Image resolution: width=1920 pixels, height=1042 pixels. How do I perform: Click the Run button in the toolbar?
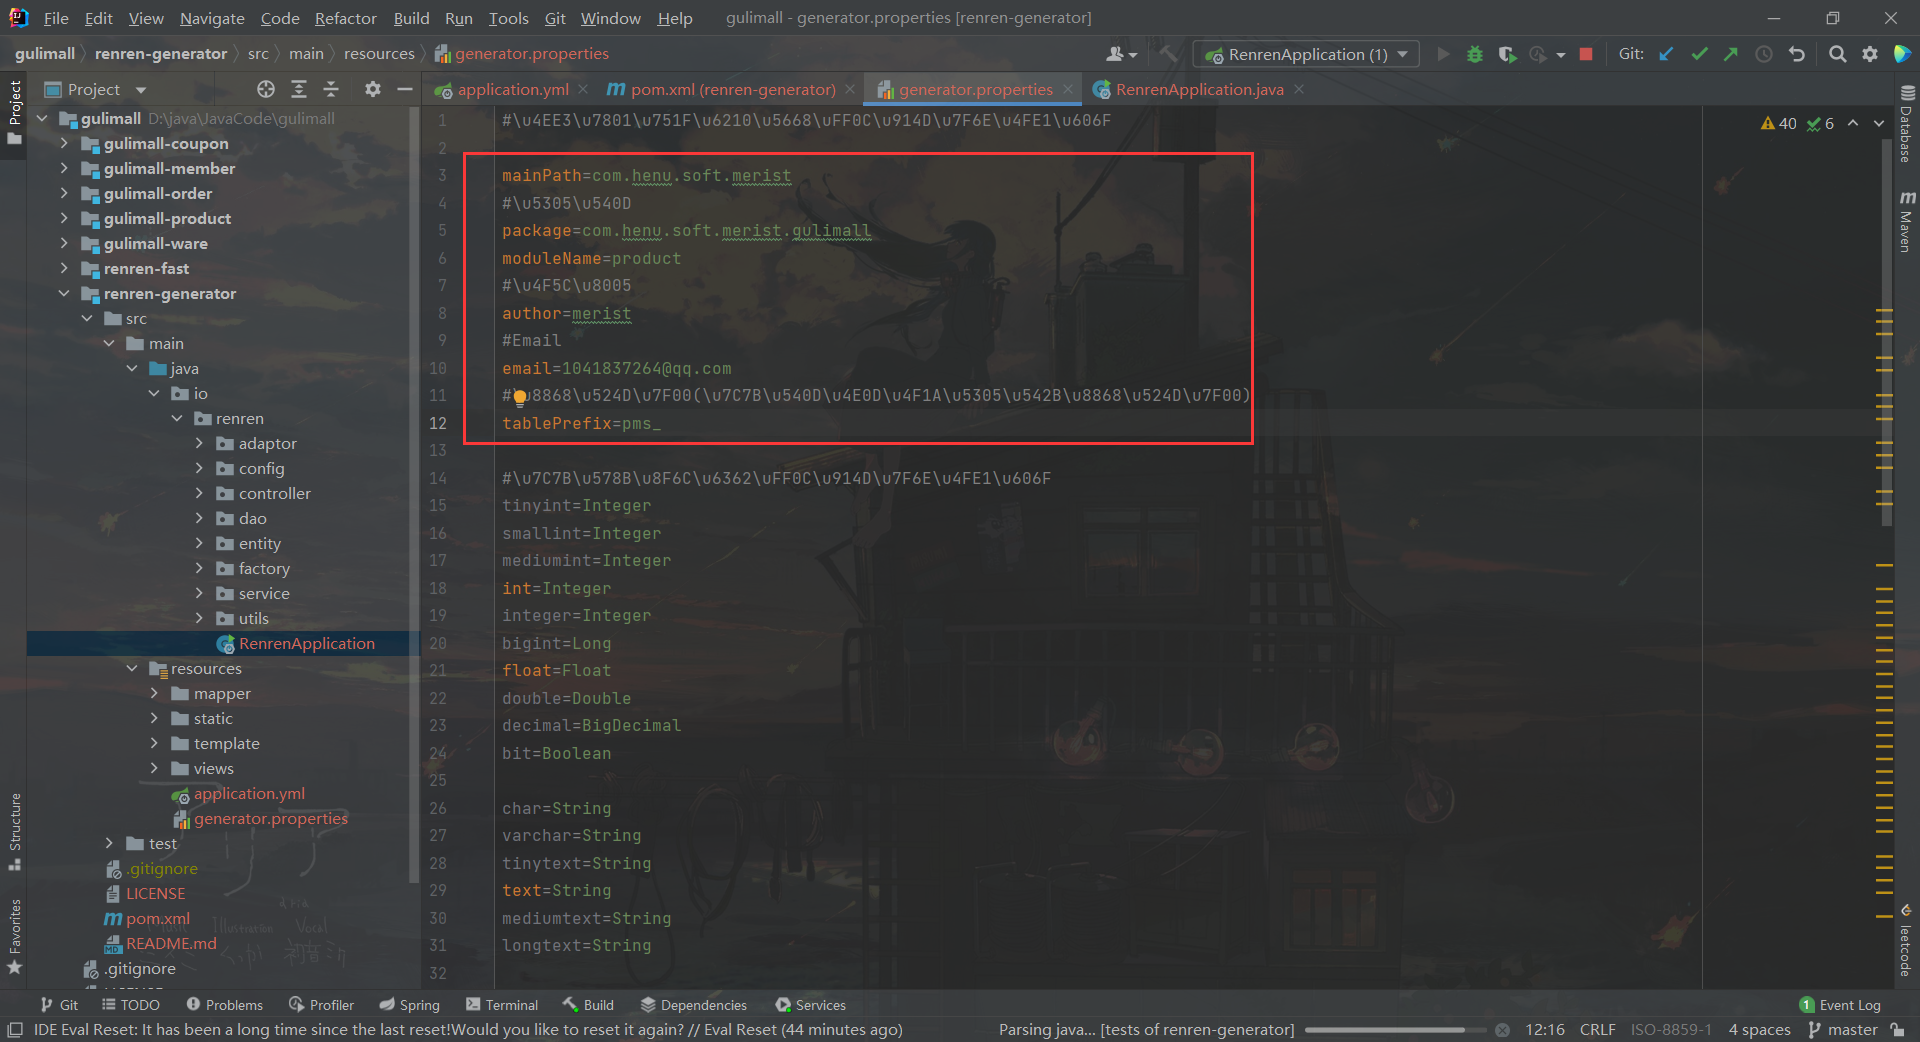[1443, 54]
